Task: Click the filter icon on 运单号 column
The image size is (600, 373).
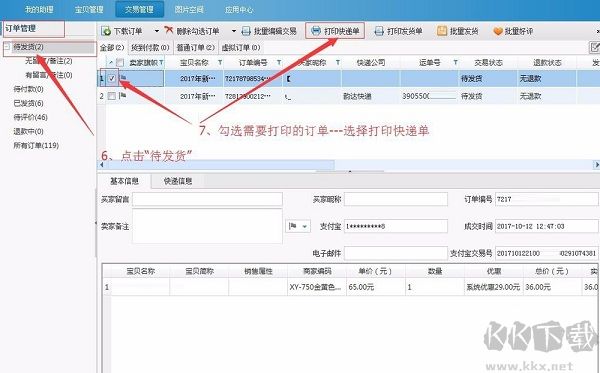Action: coord(456,62)
